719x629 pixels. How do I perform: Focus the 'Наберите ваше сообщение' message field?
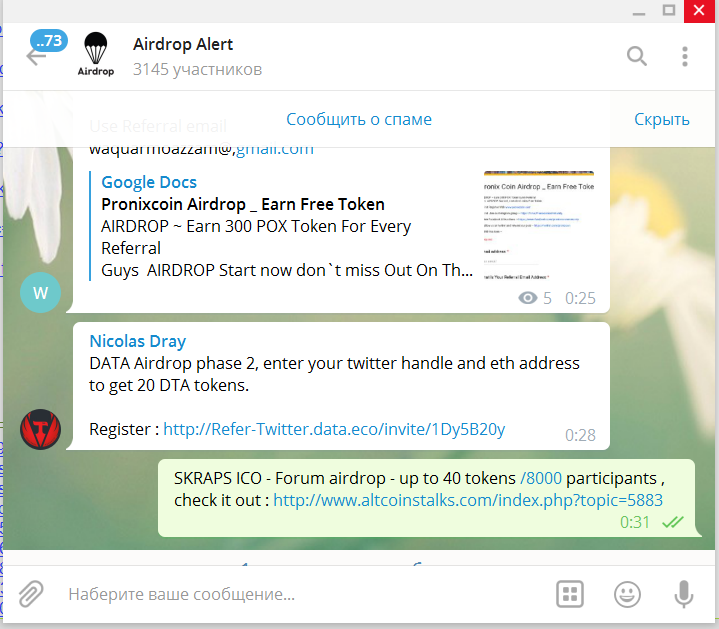pos(303,594)
